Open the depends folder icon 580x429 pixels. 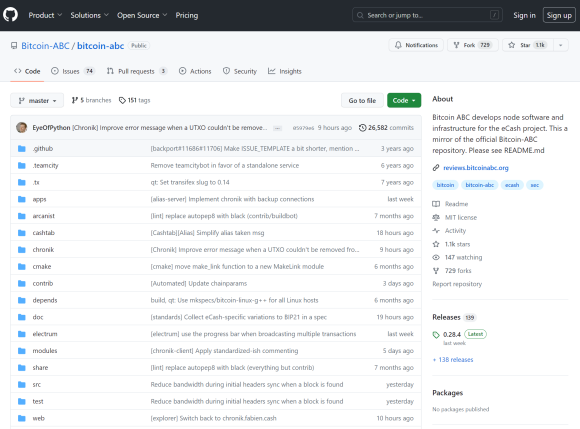(x=22, y=300)
